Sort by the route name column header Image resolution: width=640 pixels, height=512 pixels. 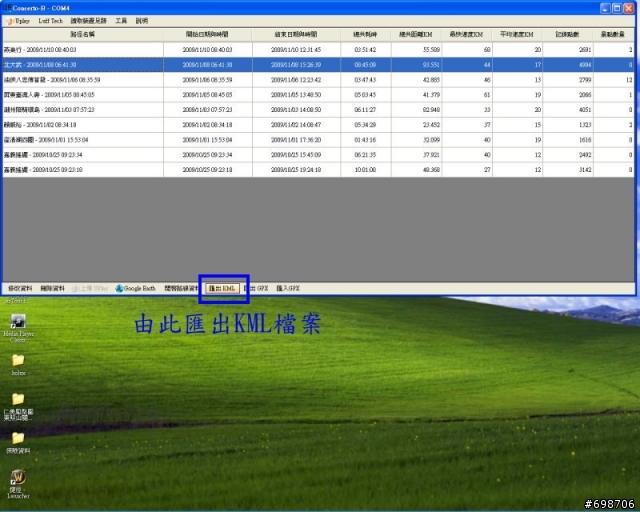83,34
